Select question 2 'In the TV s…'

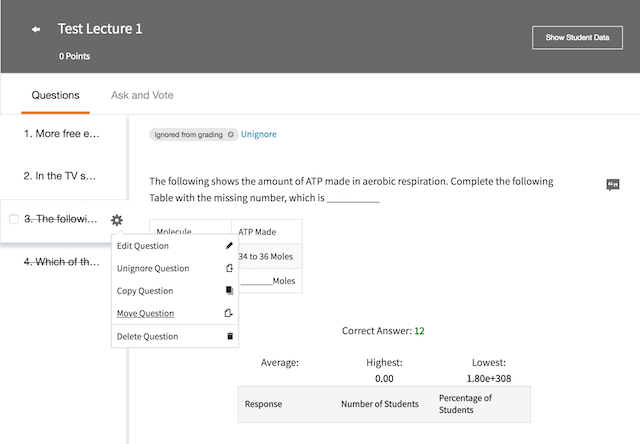62,176
